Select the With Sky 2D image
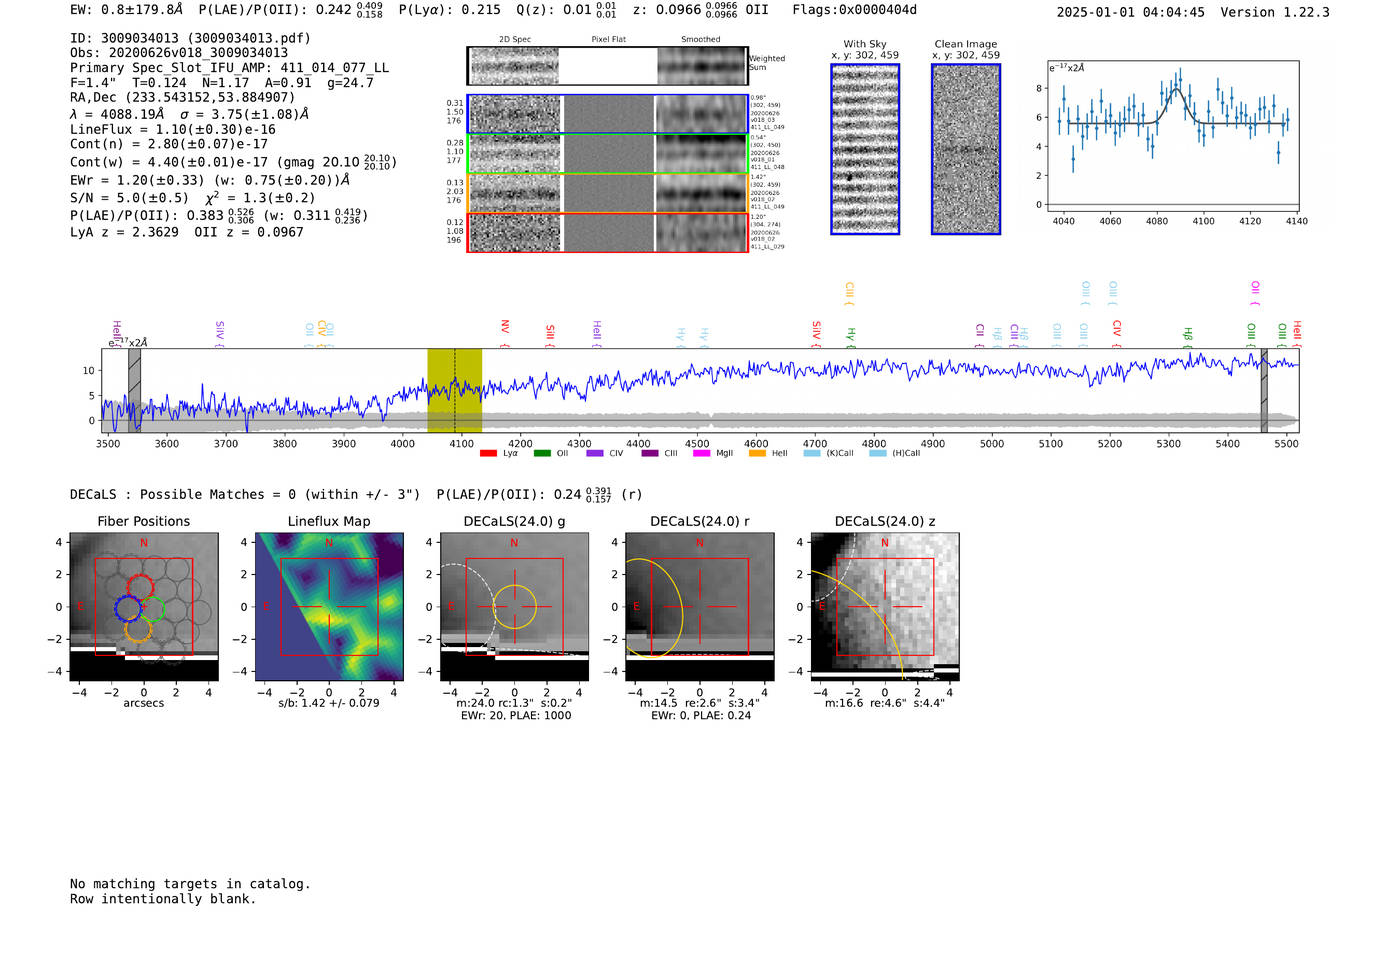 pos(865,149)
